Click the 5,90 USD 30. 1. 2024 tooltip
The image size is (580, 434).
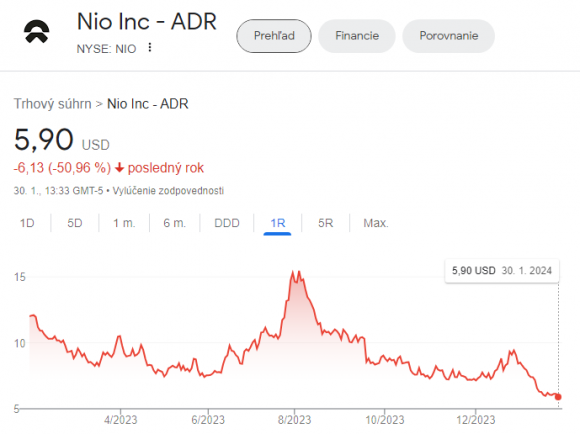point(502,271)
